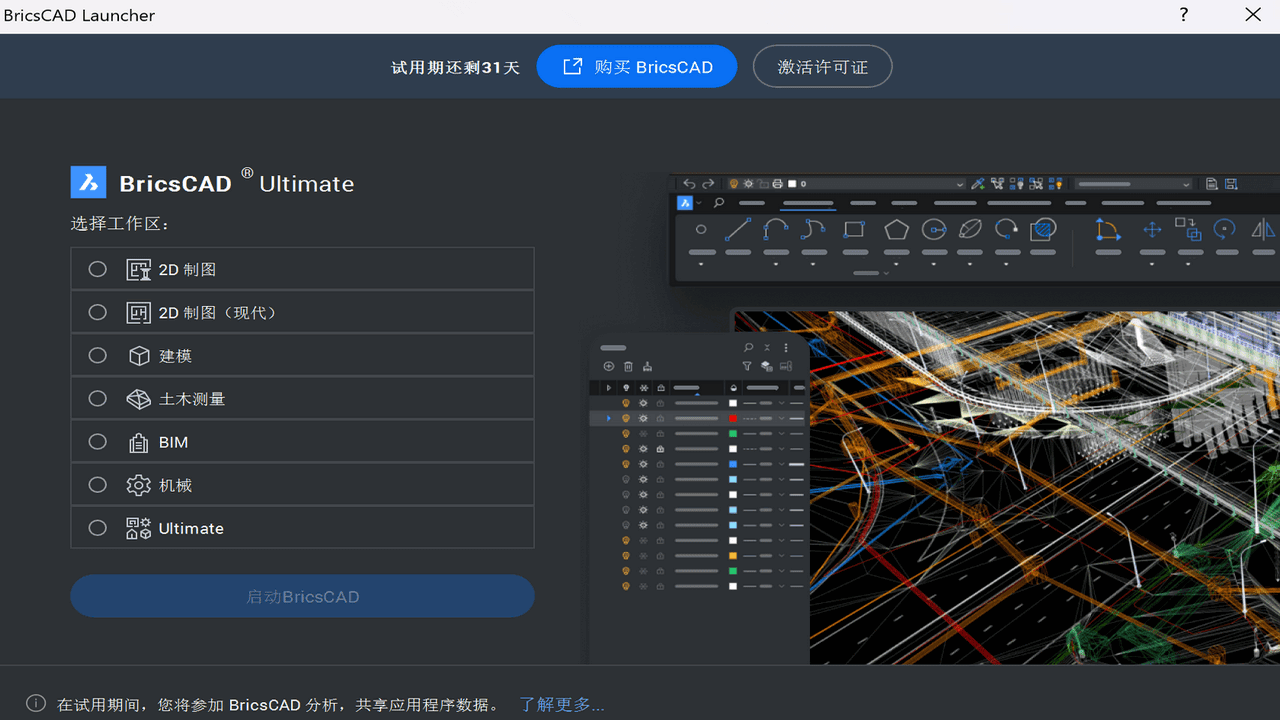1280x720 pixels.
Task: Click the BIM building icon
Action: tap(138, 441)
